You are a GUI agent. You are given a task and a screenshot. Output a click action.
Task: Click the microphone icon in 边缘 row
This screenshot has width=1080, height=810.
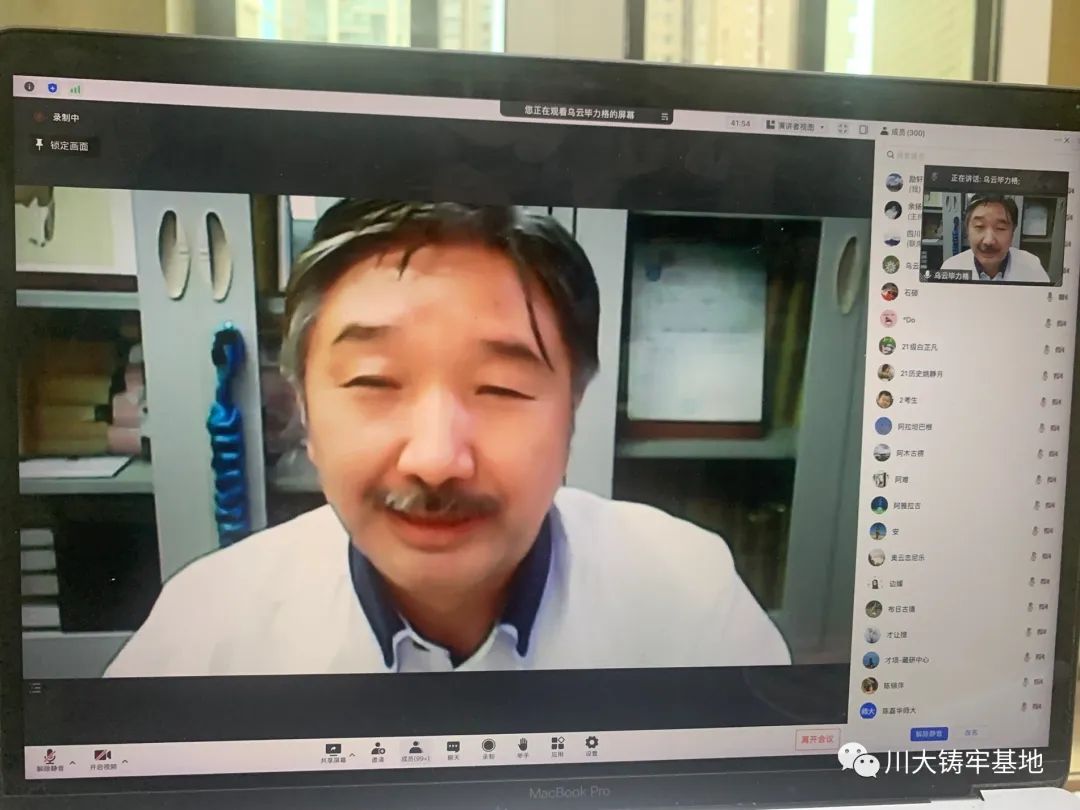pyautogui.click(x=1032, y=581)
